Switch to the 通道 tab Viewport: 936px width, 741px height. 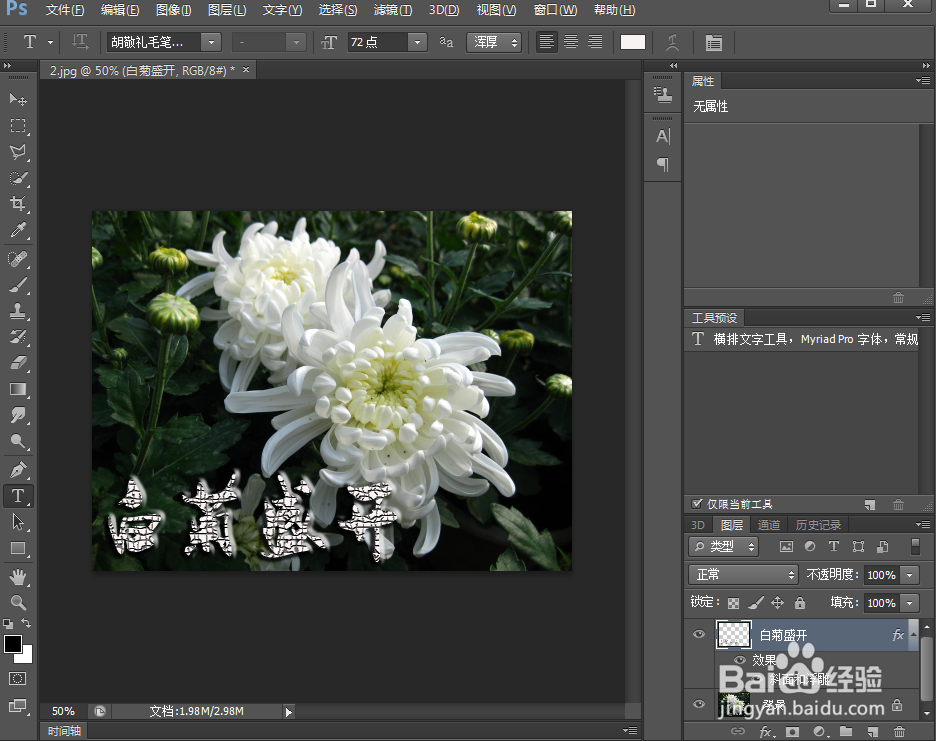click(x=768, y=525)
